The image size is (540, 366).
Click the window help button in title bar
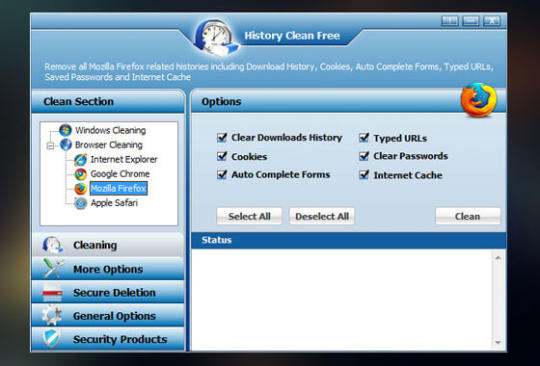click(450, 21)
